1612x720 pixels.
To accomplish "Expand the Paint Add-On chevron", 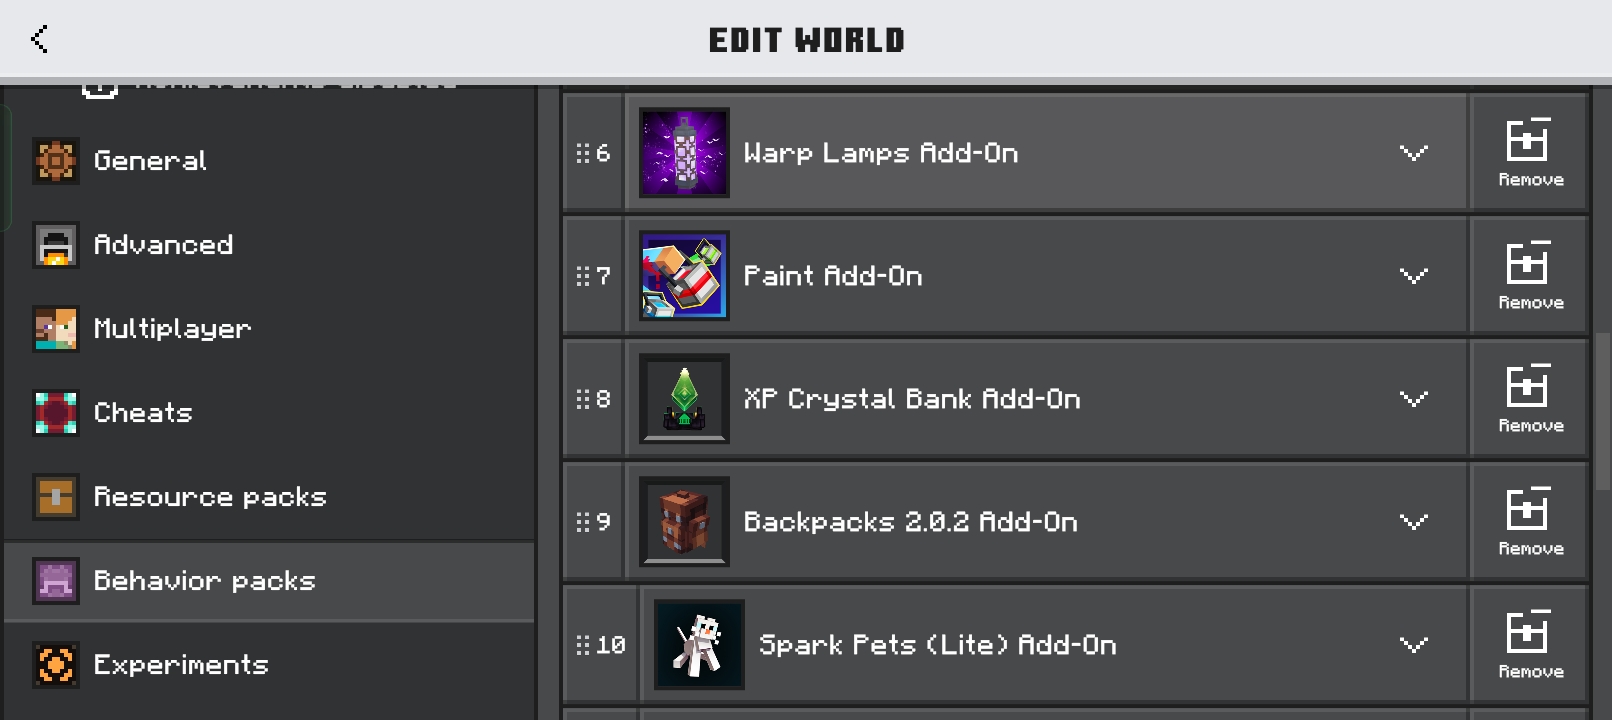I will [x=1413, y=276].
